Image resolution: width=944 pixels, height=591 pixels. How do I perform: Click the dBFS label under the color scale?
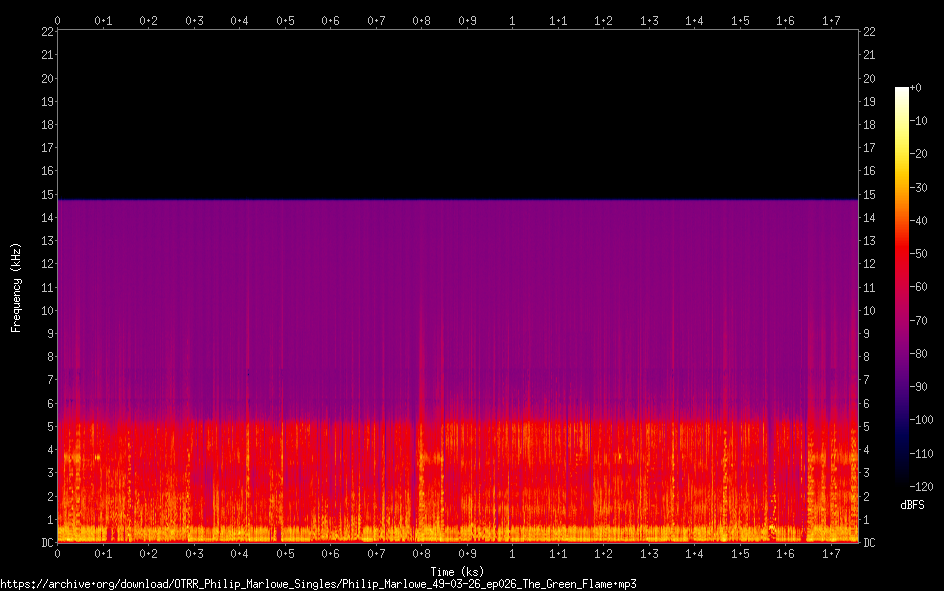(x=912, y=506)
